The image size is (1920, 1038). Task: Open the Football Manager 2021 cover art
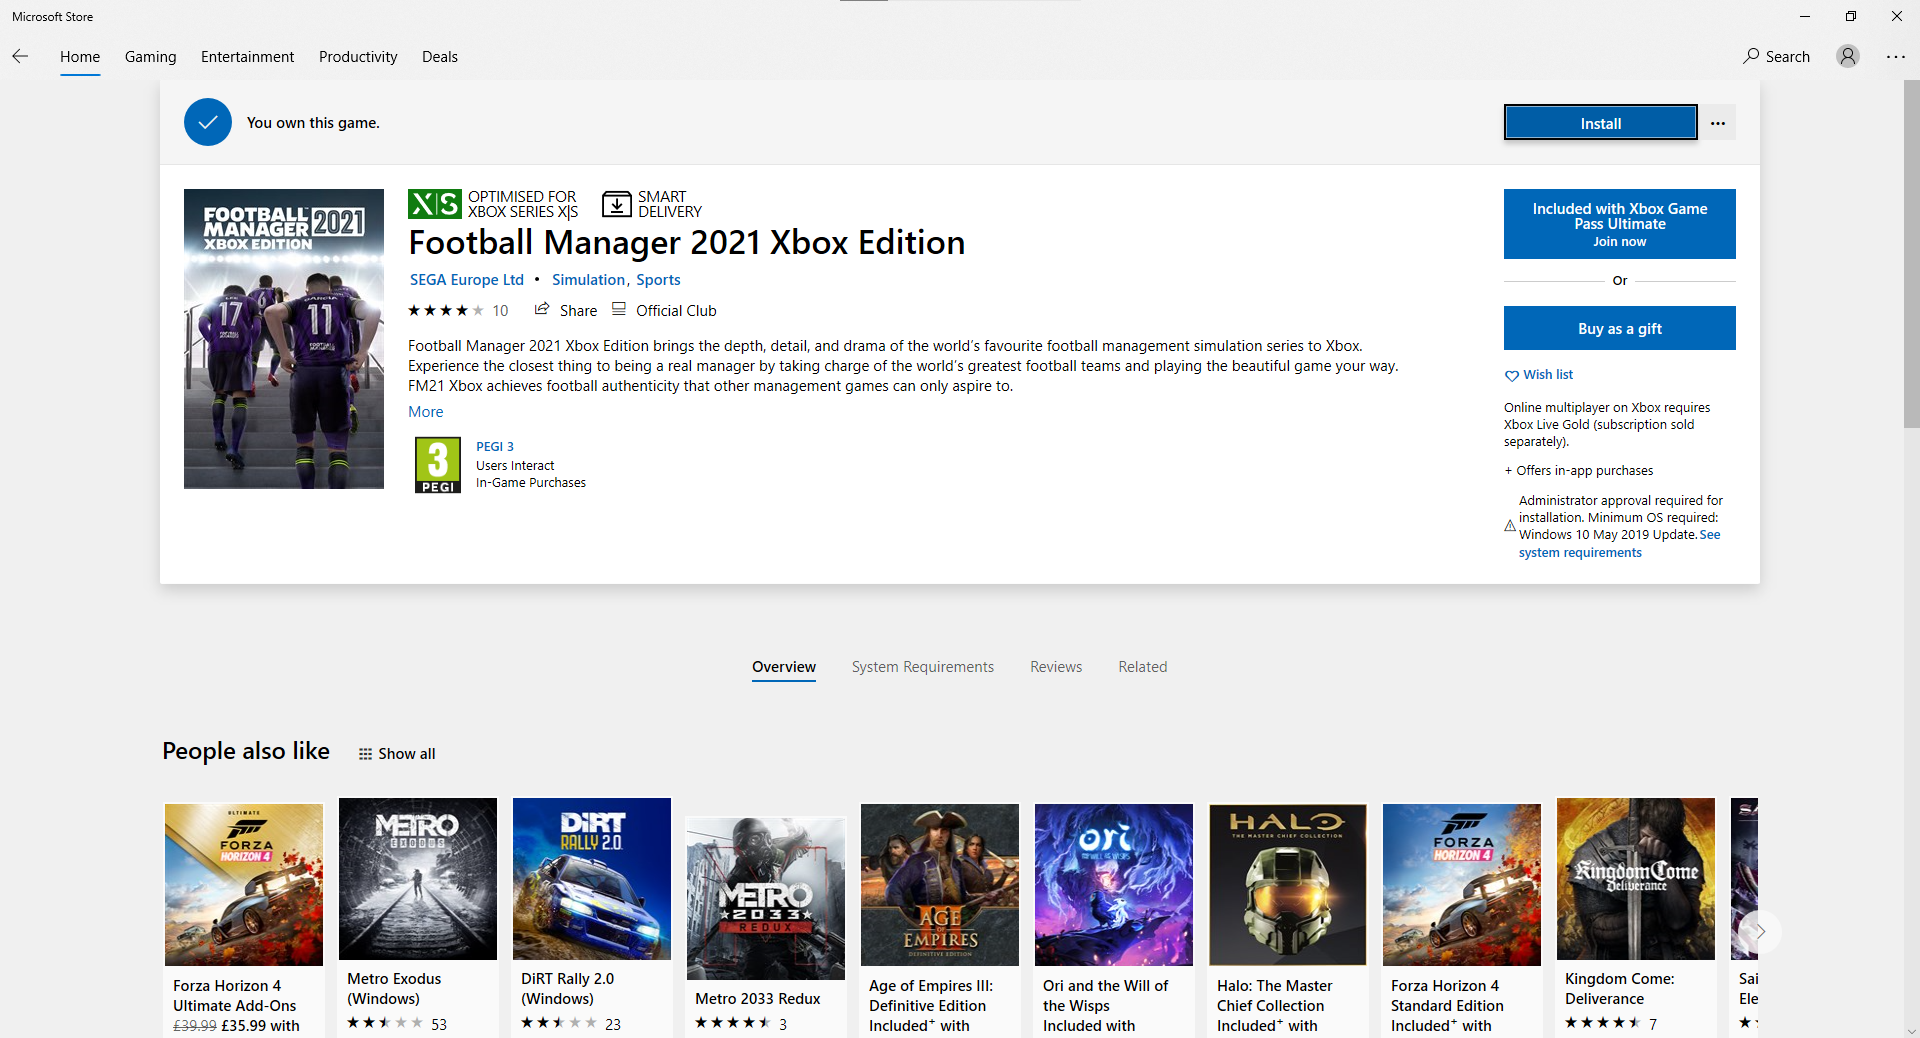284,339
